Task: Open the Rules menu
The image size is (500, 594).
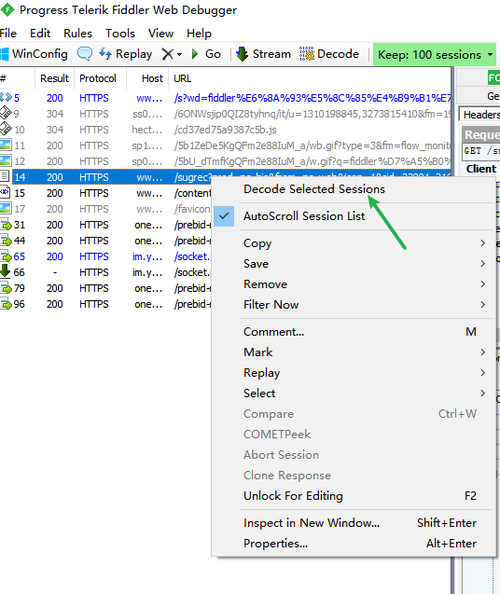Action: point(78,33)
